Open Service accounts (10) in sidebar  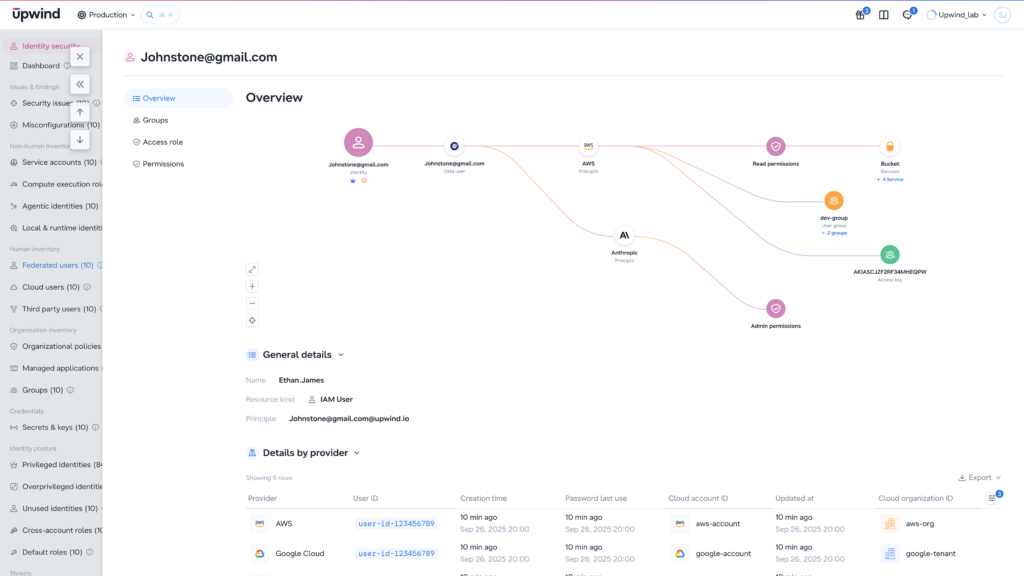(54, 162)
